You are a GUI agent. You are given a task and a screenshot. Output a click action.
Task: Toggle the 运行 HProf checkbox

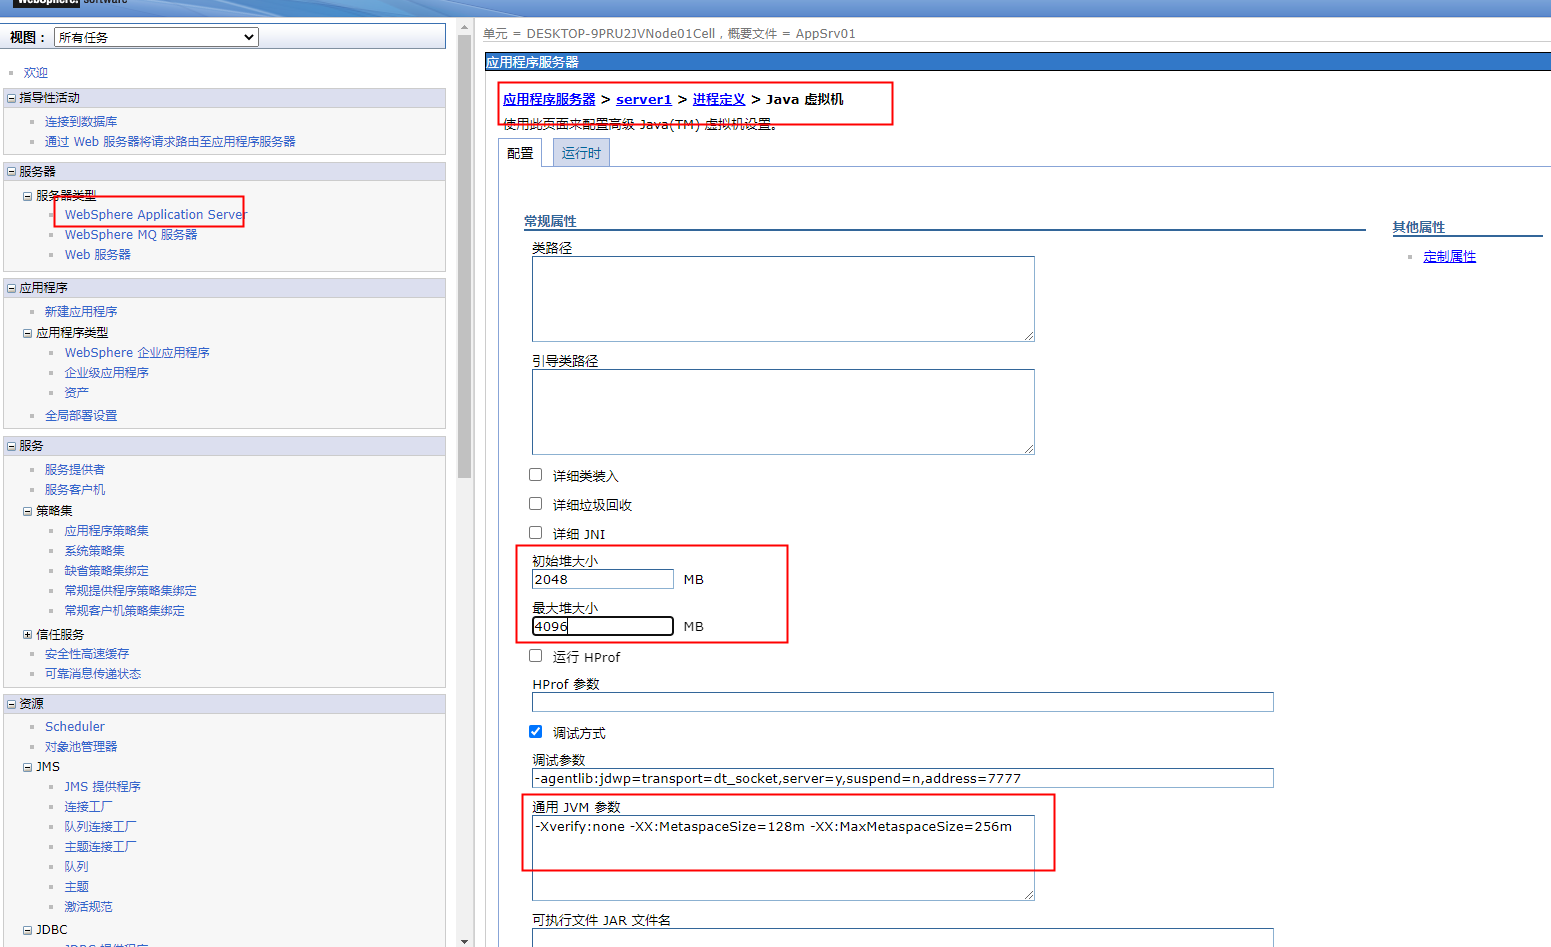coord(536,656)
